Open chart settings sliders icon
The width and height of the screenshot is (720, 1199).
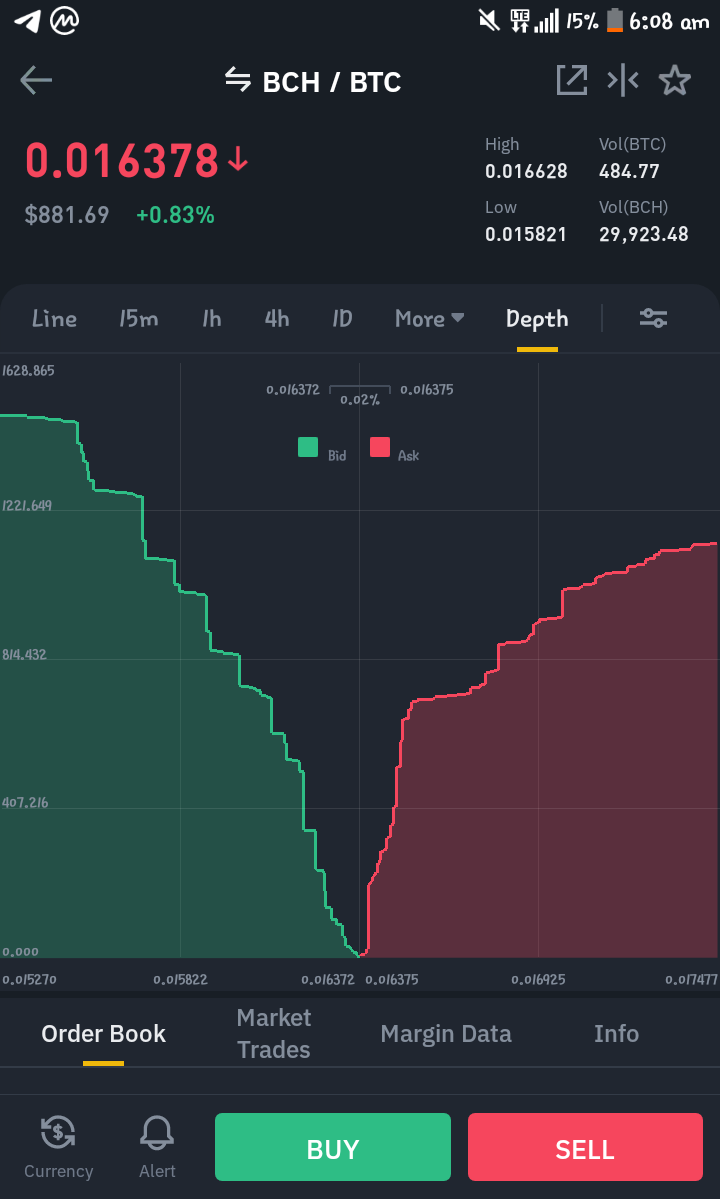654,318
